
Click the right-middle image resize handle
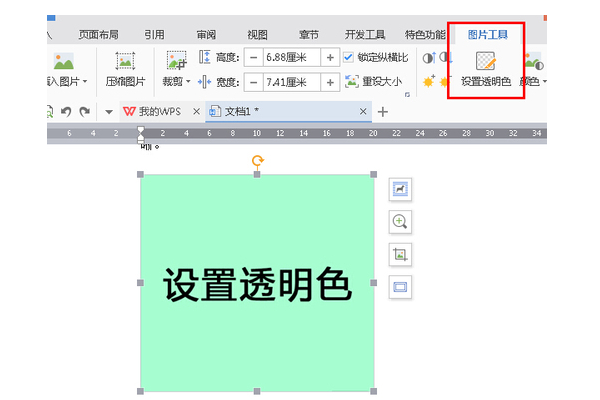374,283
